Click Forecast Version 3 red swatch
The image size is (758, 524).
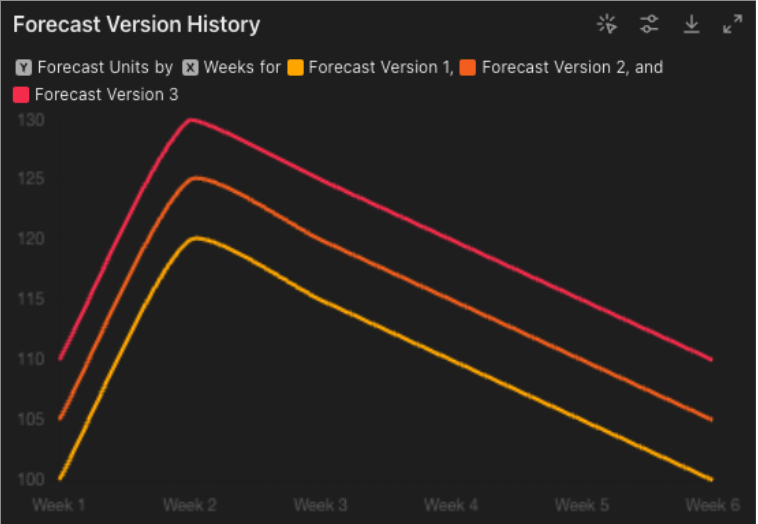[x=21, y=95]
